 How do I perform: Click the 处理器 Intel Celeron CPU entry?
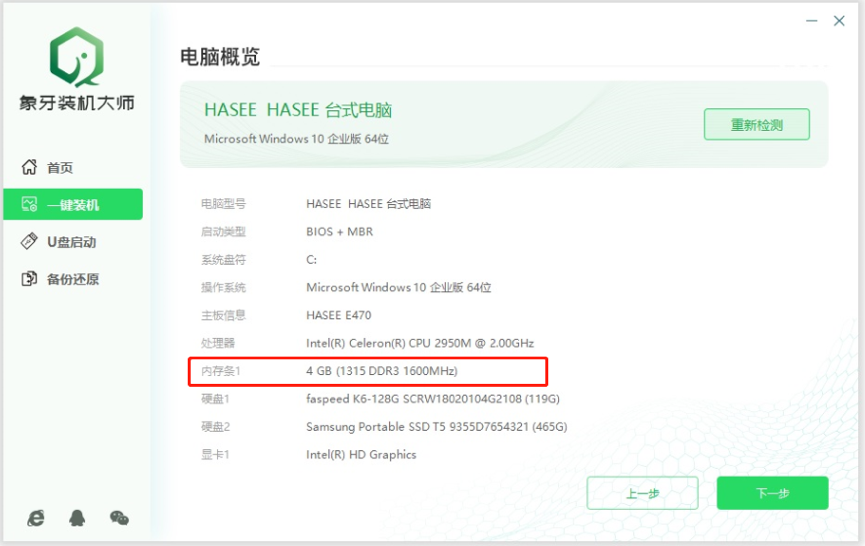pos(419,343)
